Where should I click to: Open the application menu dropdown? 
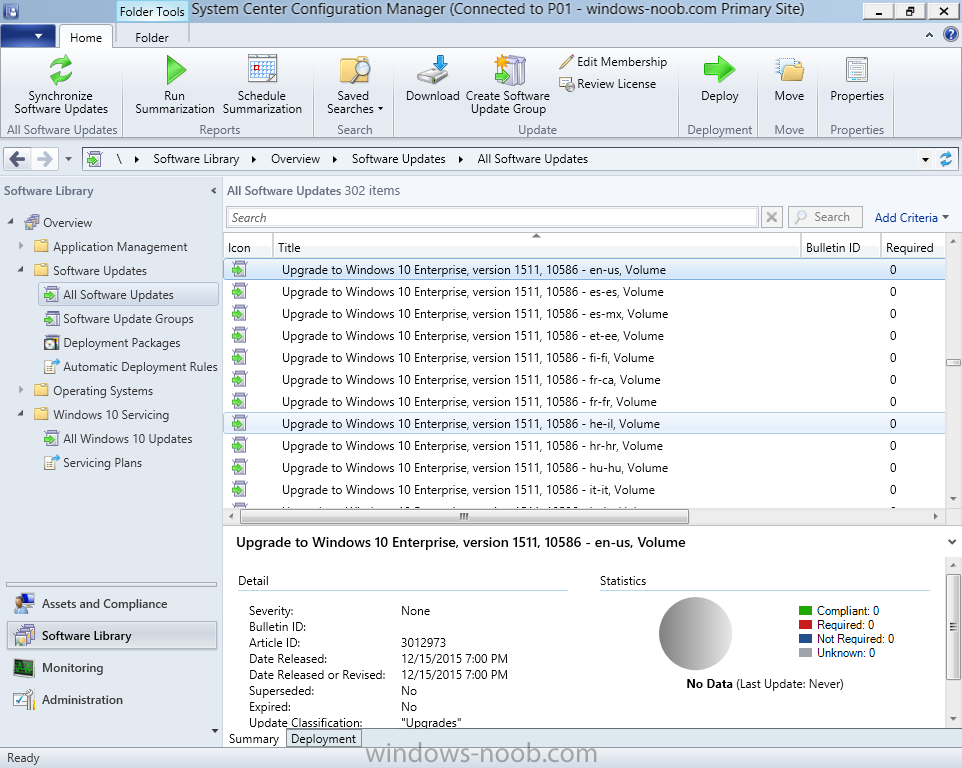[x=28, y=36]
